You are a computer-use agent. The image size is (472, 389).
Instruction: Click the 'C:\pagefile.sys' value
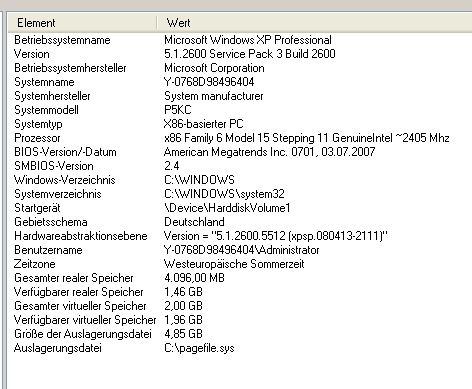click(199, 348)
